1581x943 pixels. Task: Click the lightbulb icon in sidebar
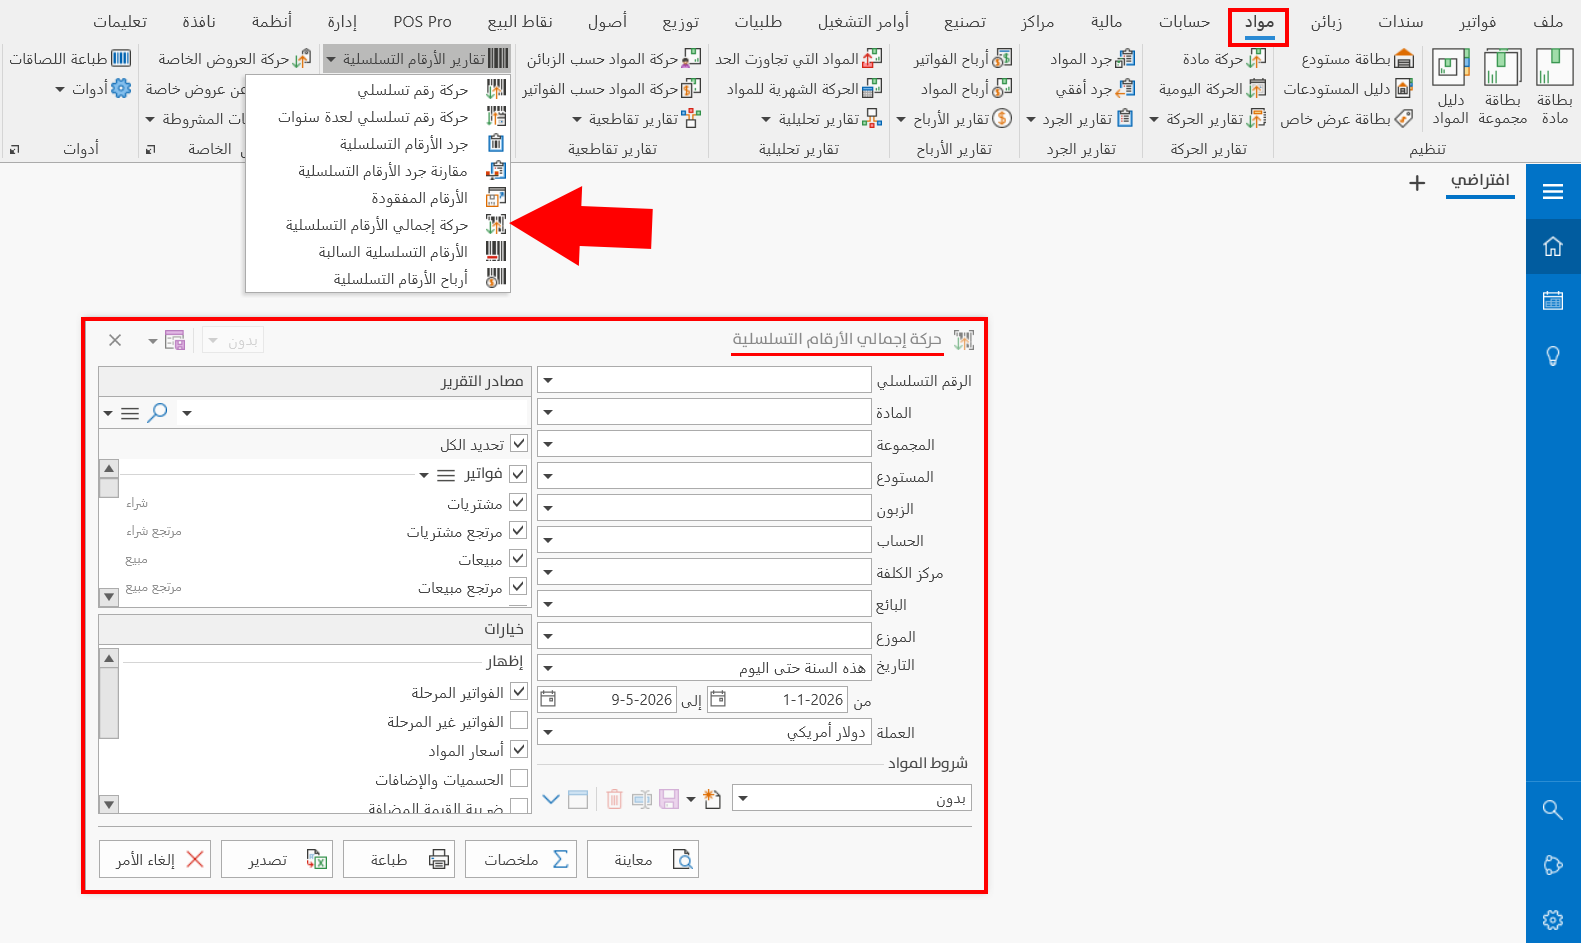click(x=1553, y=356)
